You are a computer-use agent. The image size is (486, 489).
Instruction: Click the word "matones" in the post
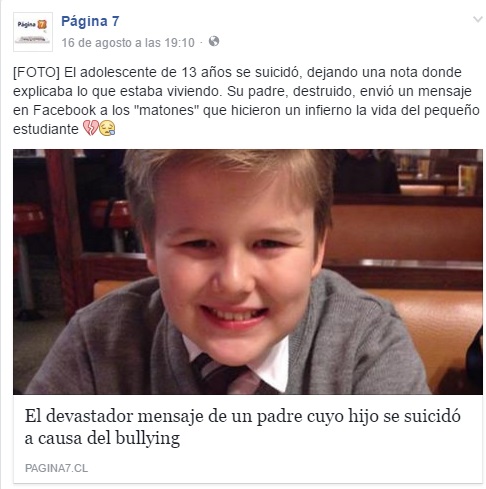click(168, 110)
